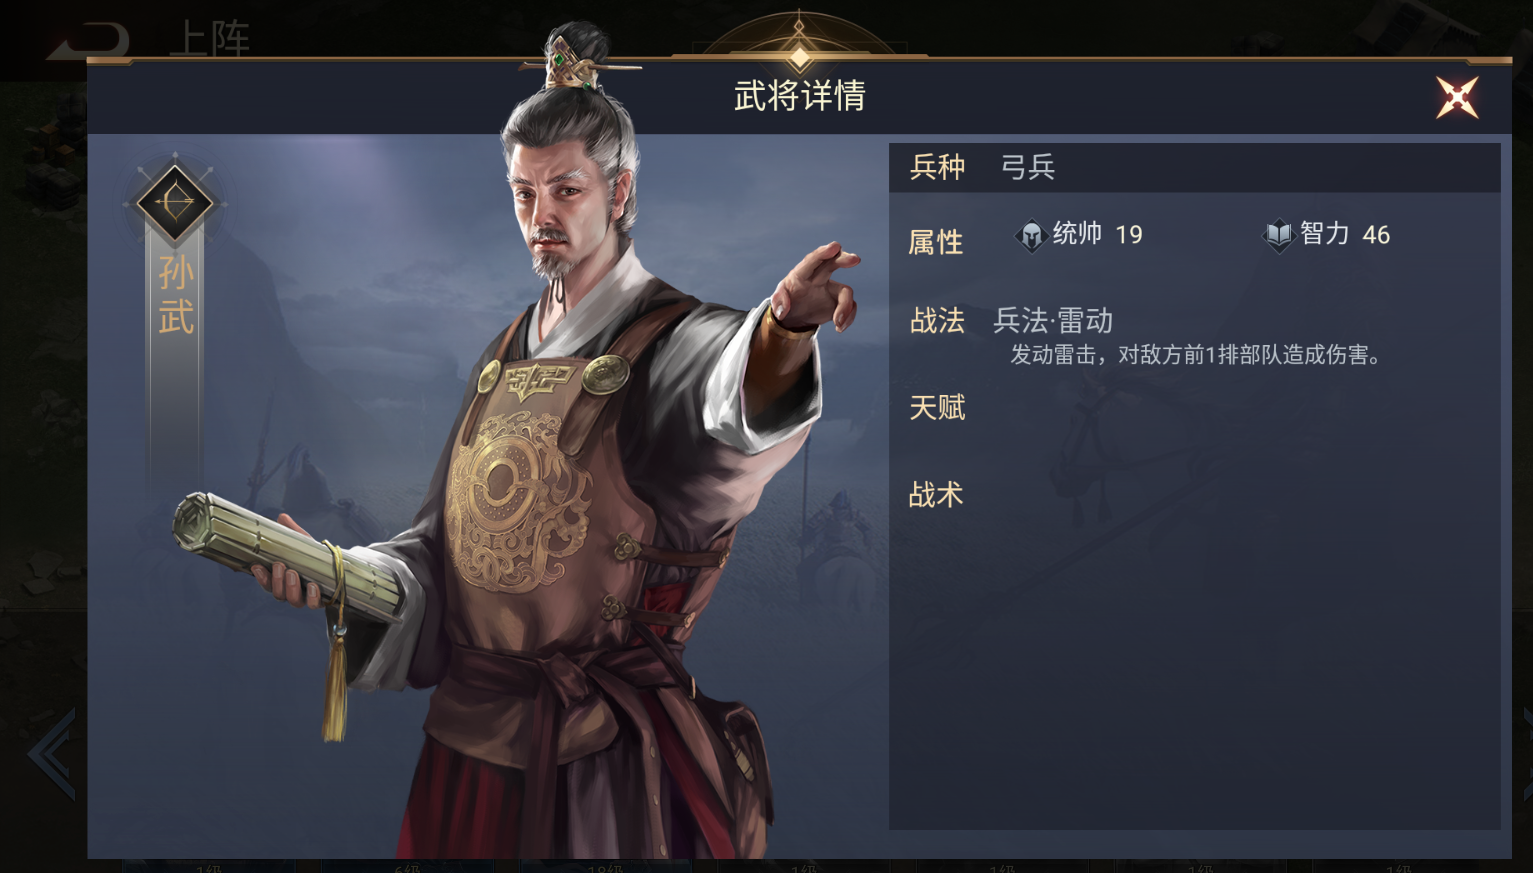Image resolution: width=1533 pixels, height=873 pixels.
Task: Open the 兵法·雷动 skill name
Action: click(x=1053, y=321)
